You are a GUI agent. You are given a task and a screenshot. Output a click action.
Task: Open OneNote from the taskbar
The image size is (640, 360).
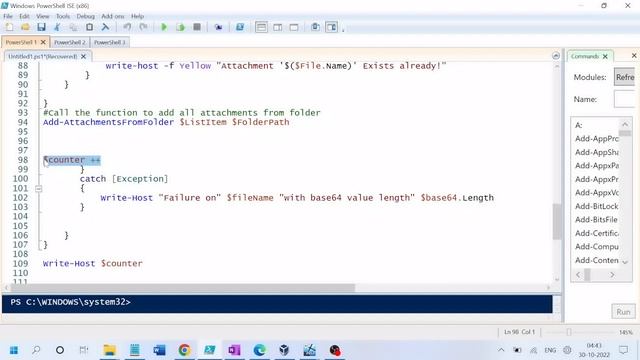pyautogui.click(x=234, y=350)
